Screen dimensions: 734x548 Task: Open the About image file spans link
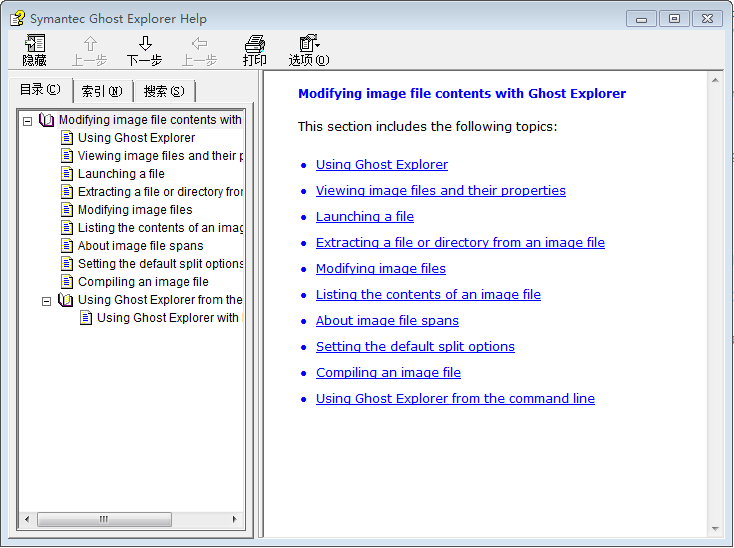(x=387, y=321)
